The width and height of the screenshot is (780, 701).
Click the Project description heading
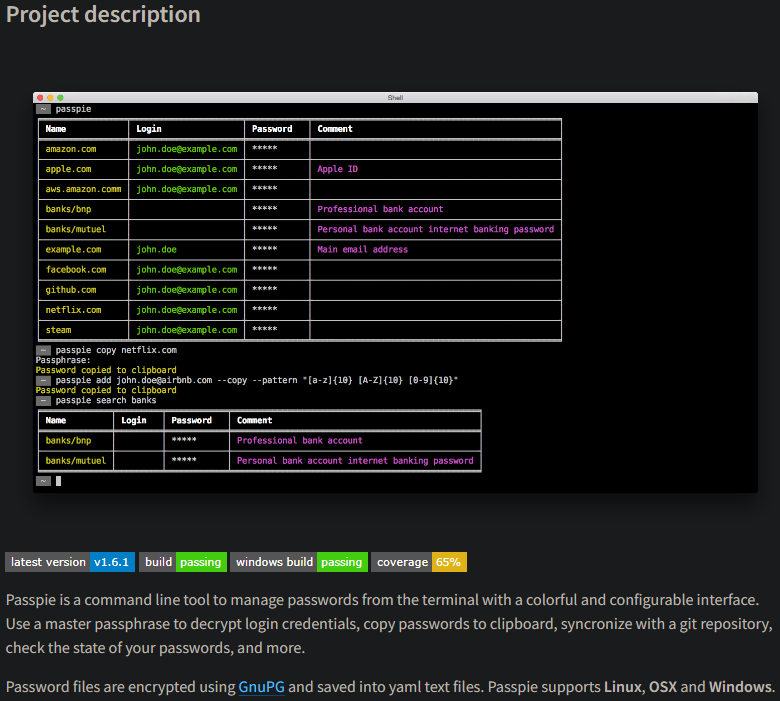(x=103, y=15)
